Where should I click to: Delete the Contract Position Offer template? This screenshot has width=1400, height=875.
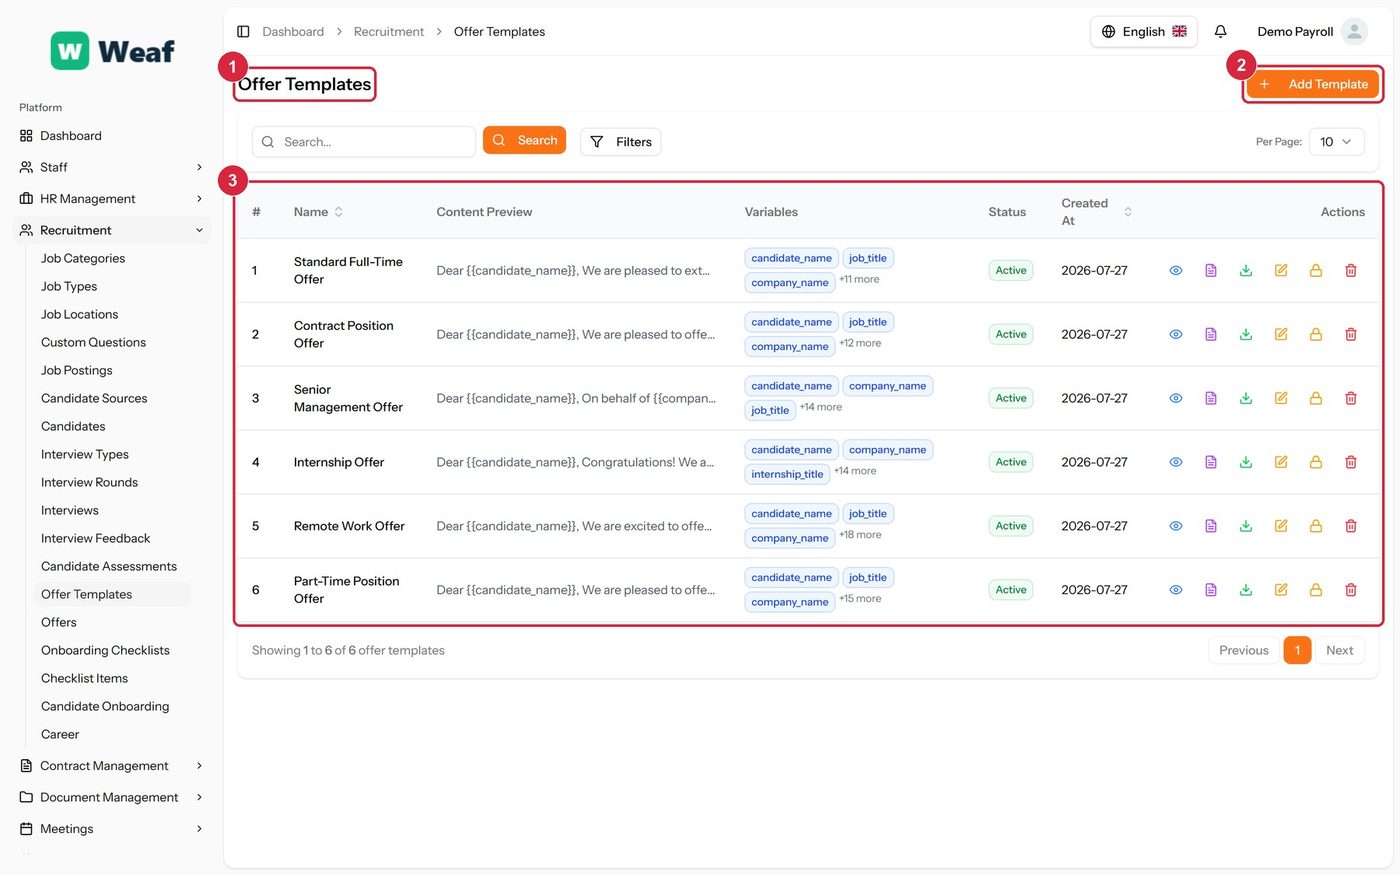(x=1351, y=335)
